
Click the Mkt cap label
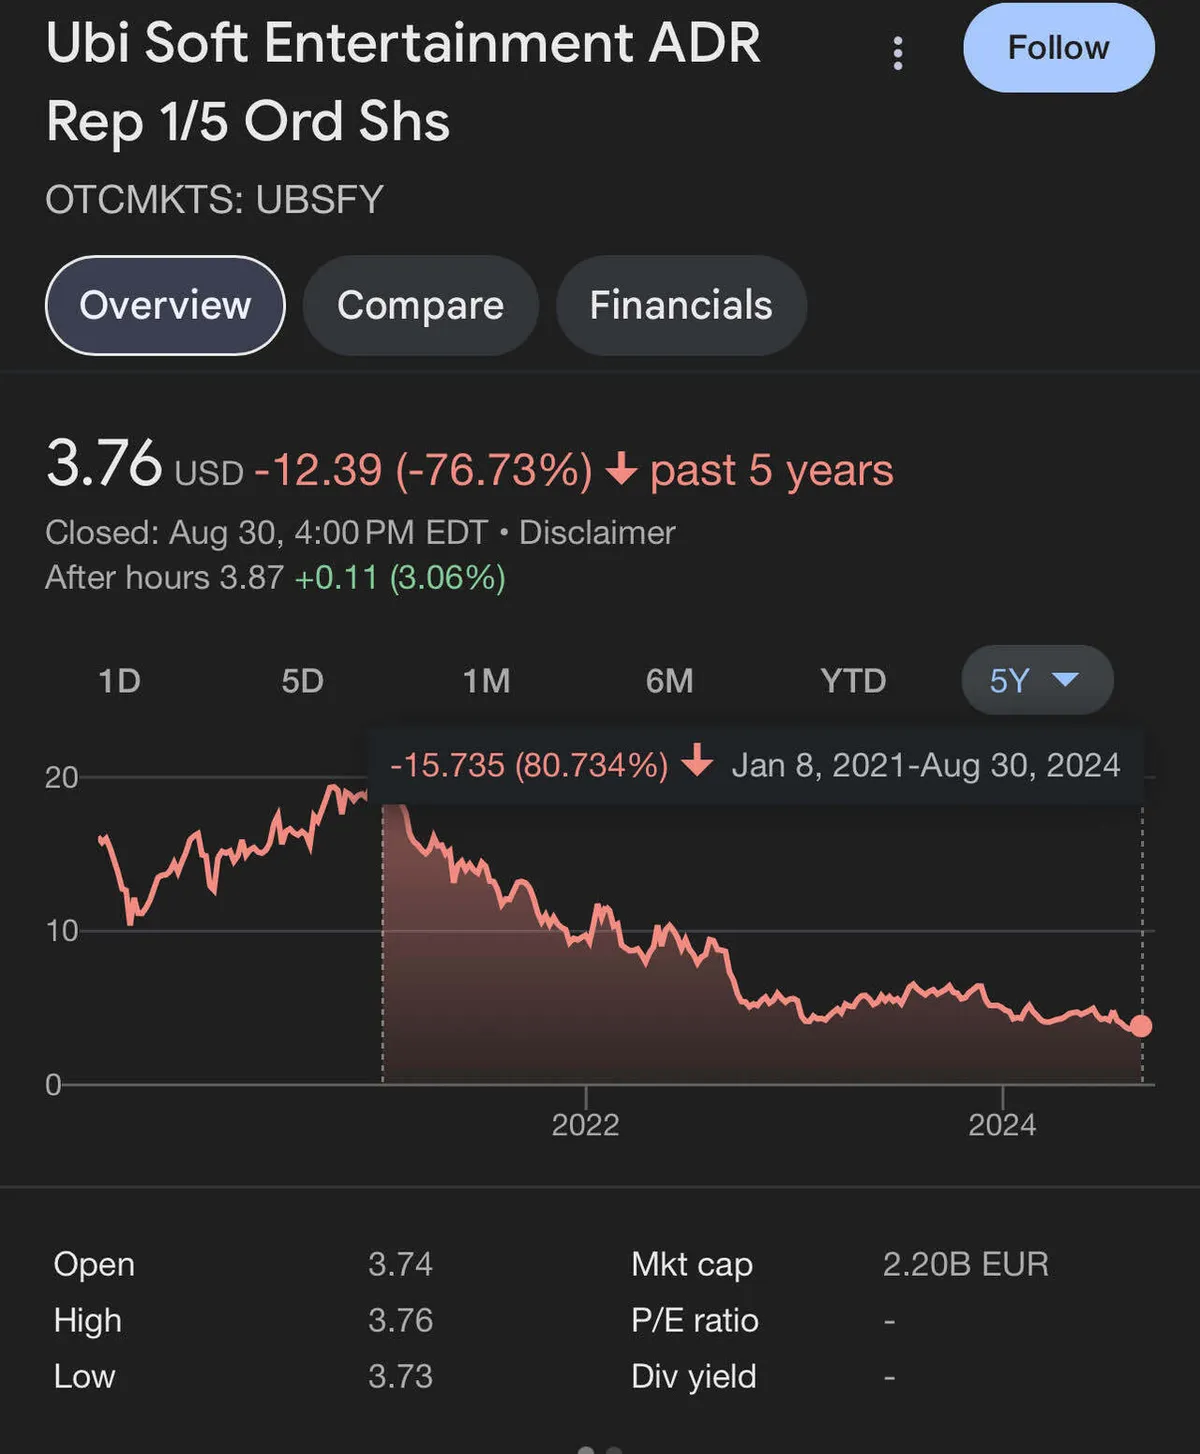pos(691,1264)
